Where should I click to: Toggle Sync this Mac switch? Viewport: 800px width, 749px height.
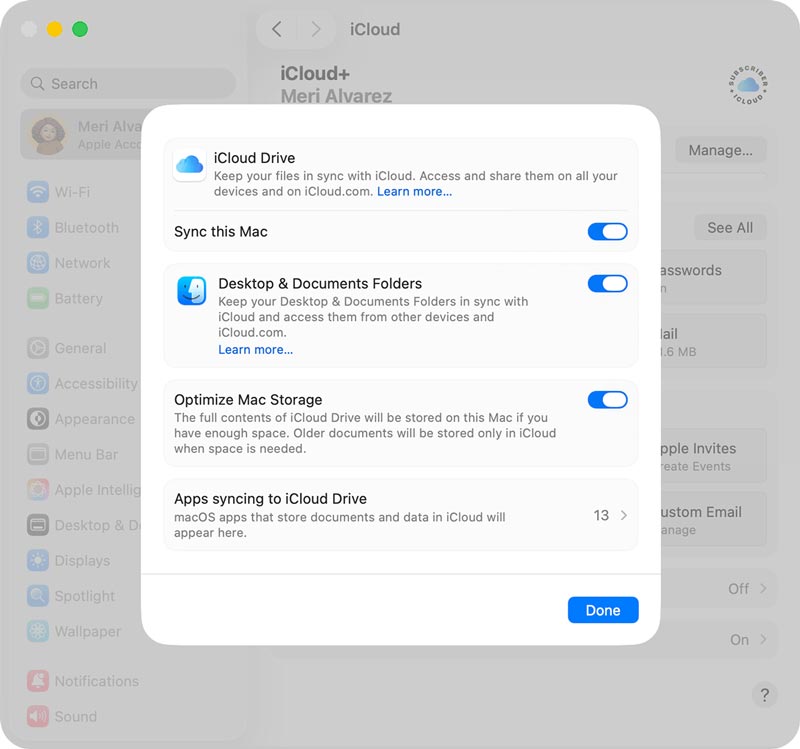click(607, 232)
